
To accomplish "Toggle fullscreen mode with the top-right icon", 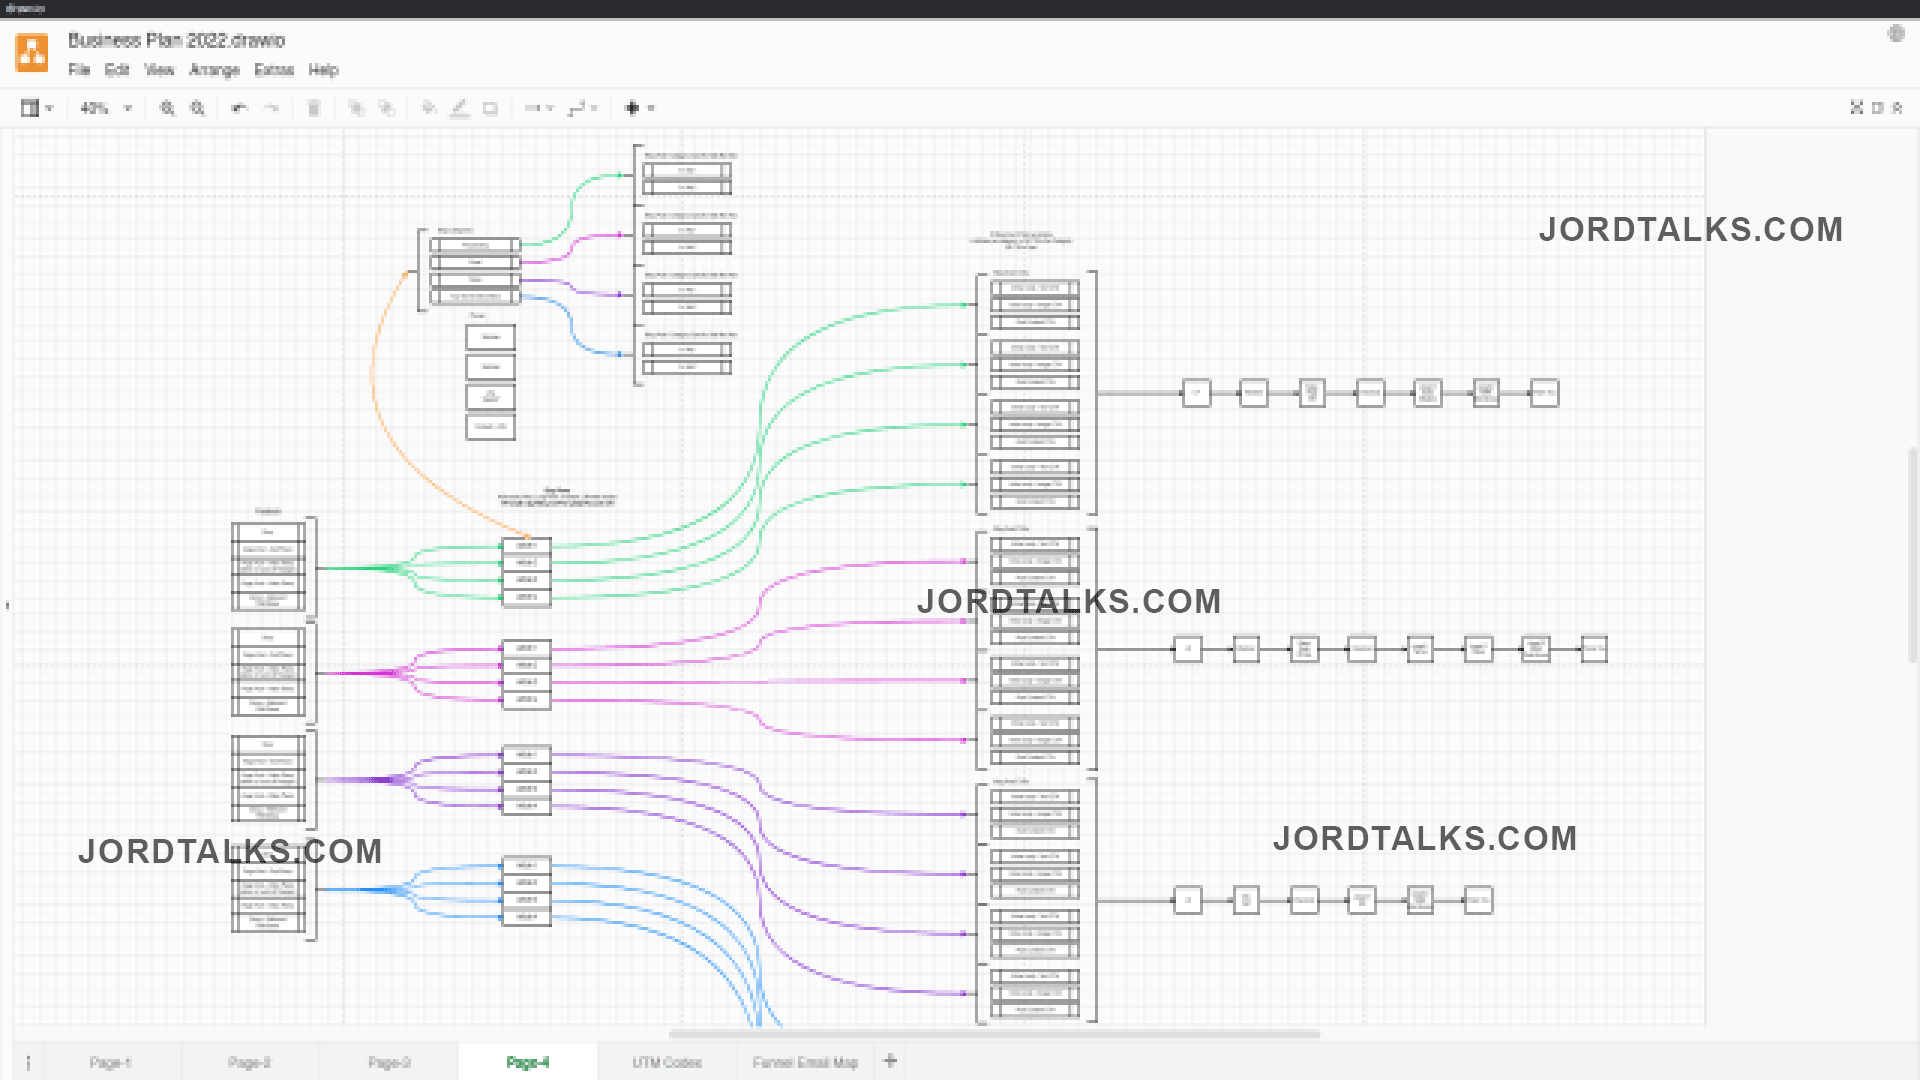I will [1856, 108].
